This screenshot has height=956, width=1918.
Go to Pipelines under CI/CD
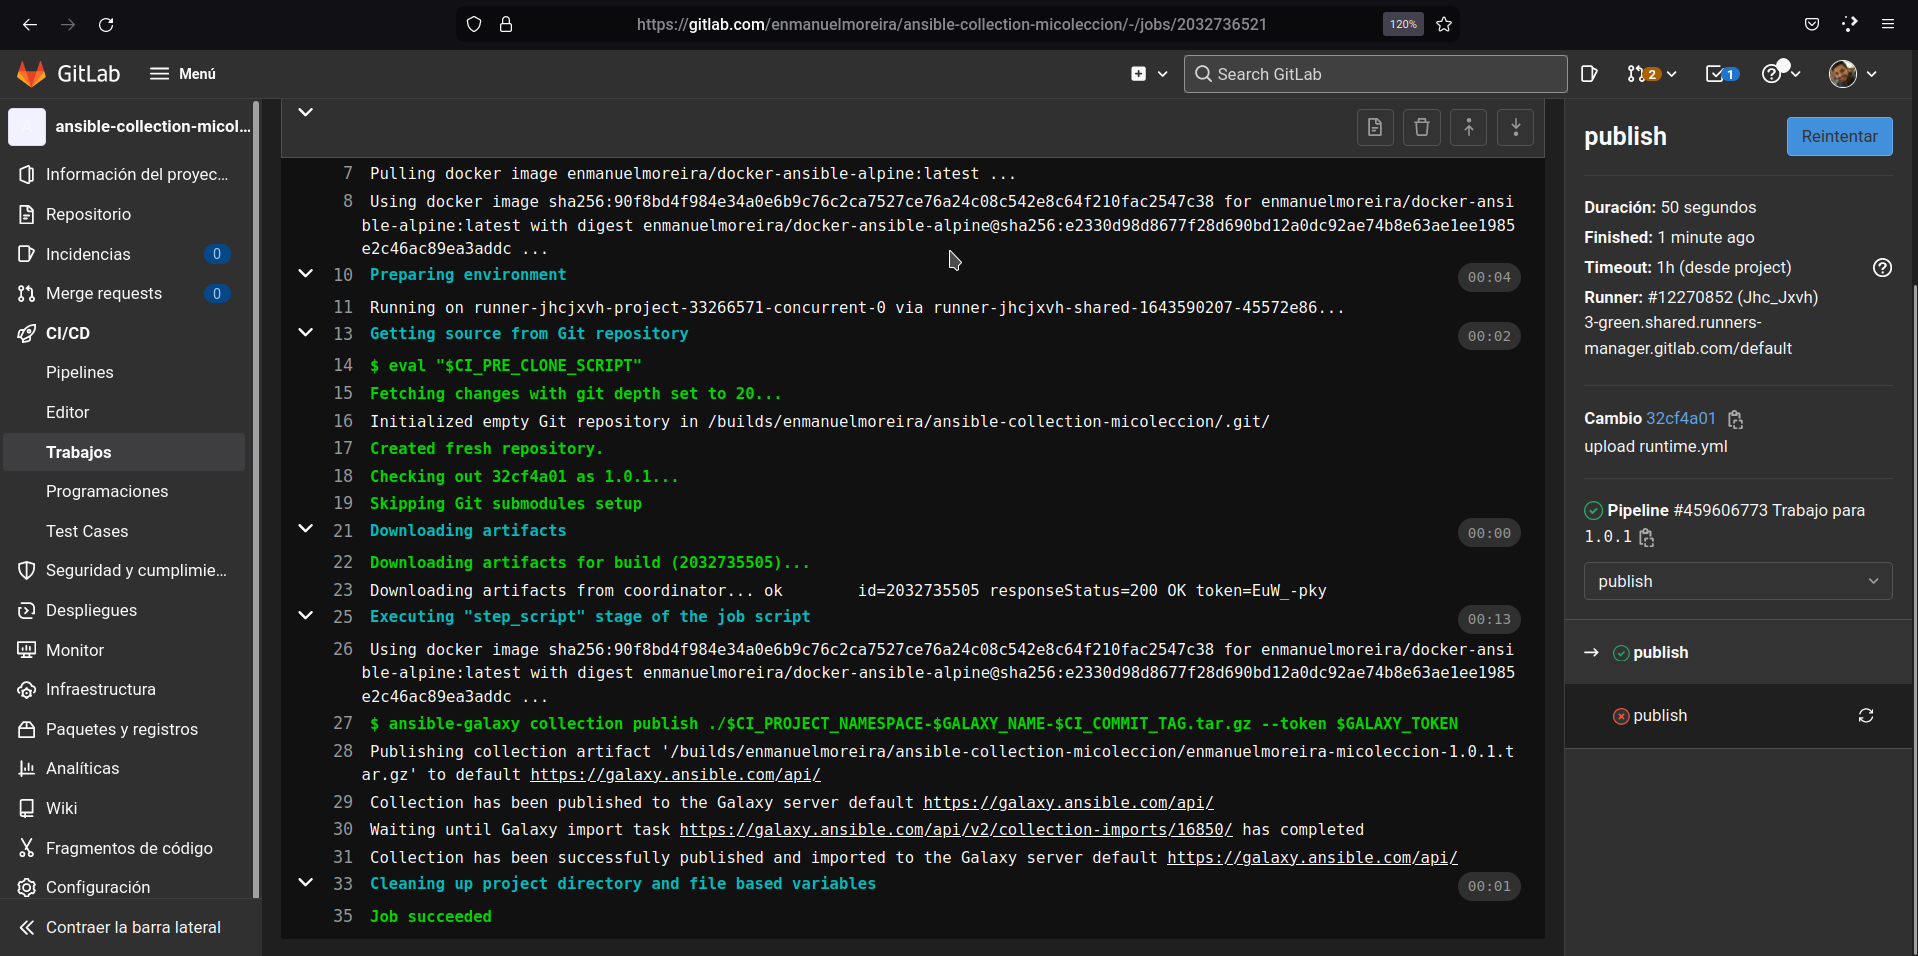(x=124, y=372)
